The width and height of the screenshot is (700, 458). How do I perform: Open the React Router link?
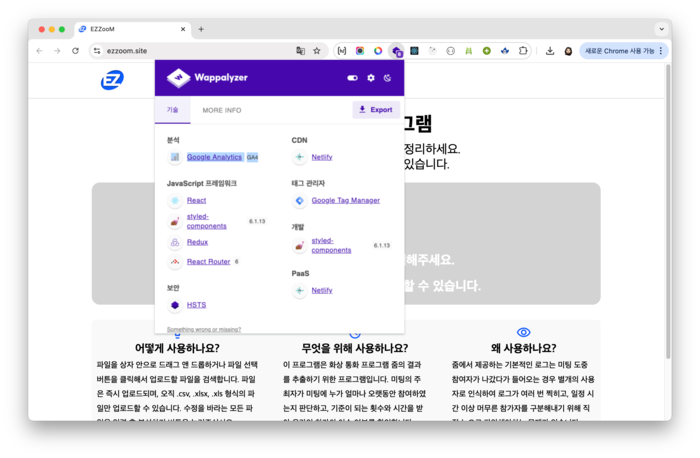point(208,262)
